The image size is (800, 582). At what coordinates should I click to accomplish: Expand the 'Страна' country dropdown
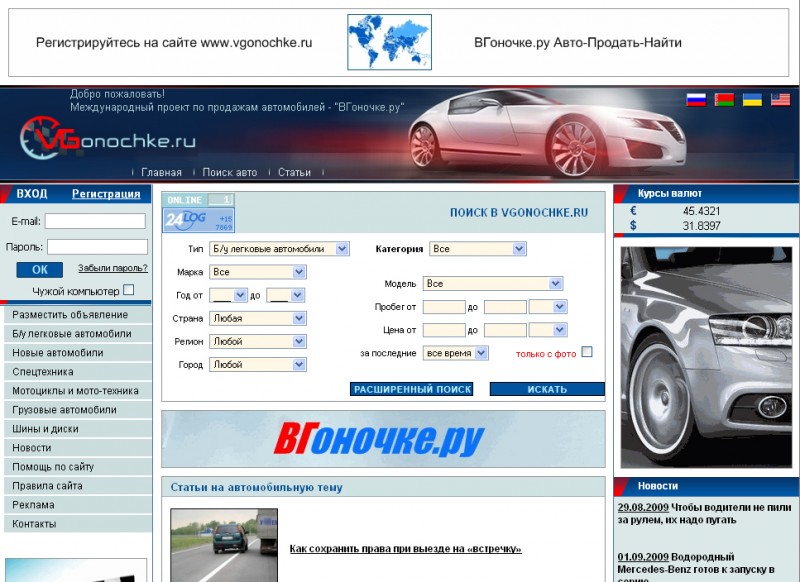(x=258, y=318)
